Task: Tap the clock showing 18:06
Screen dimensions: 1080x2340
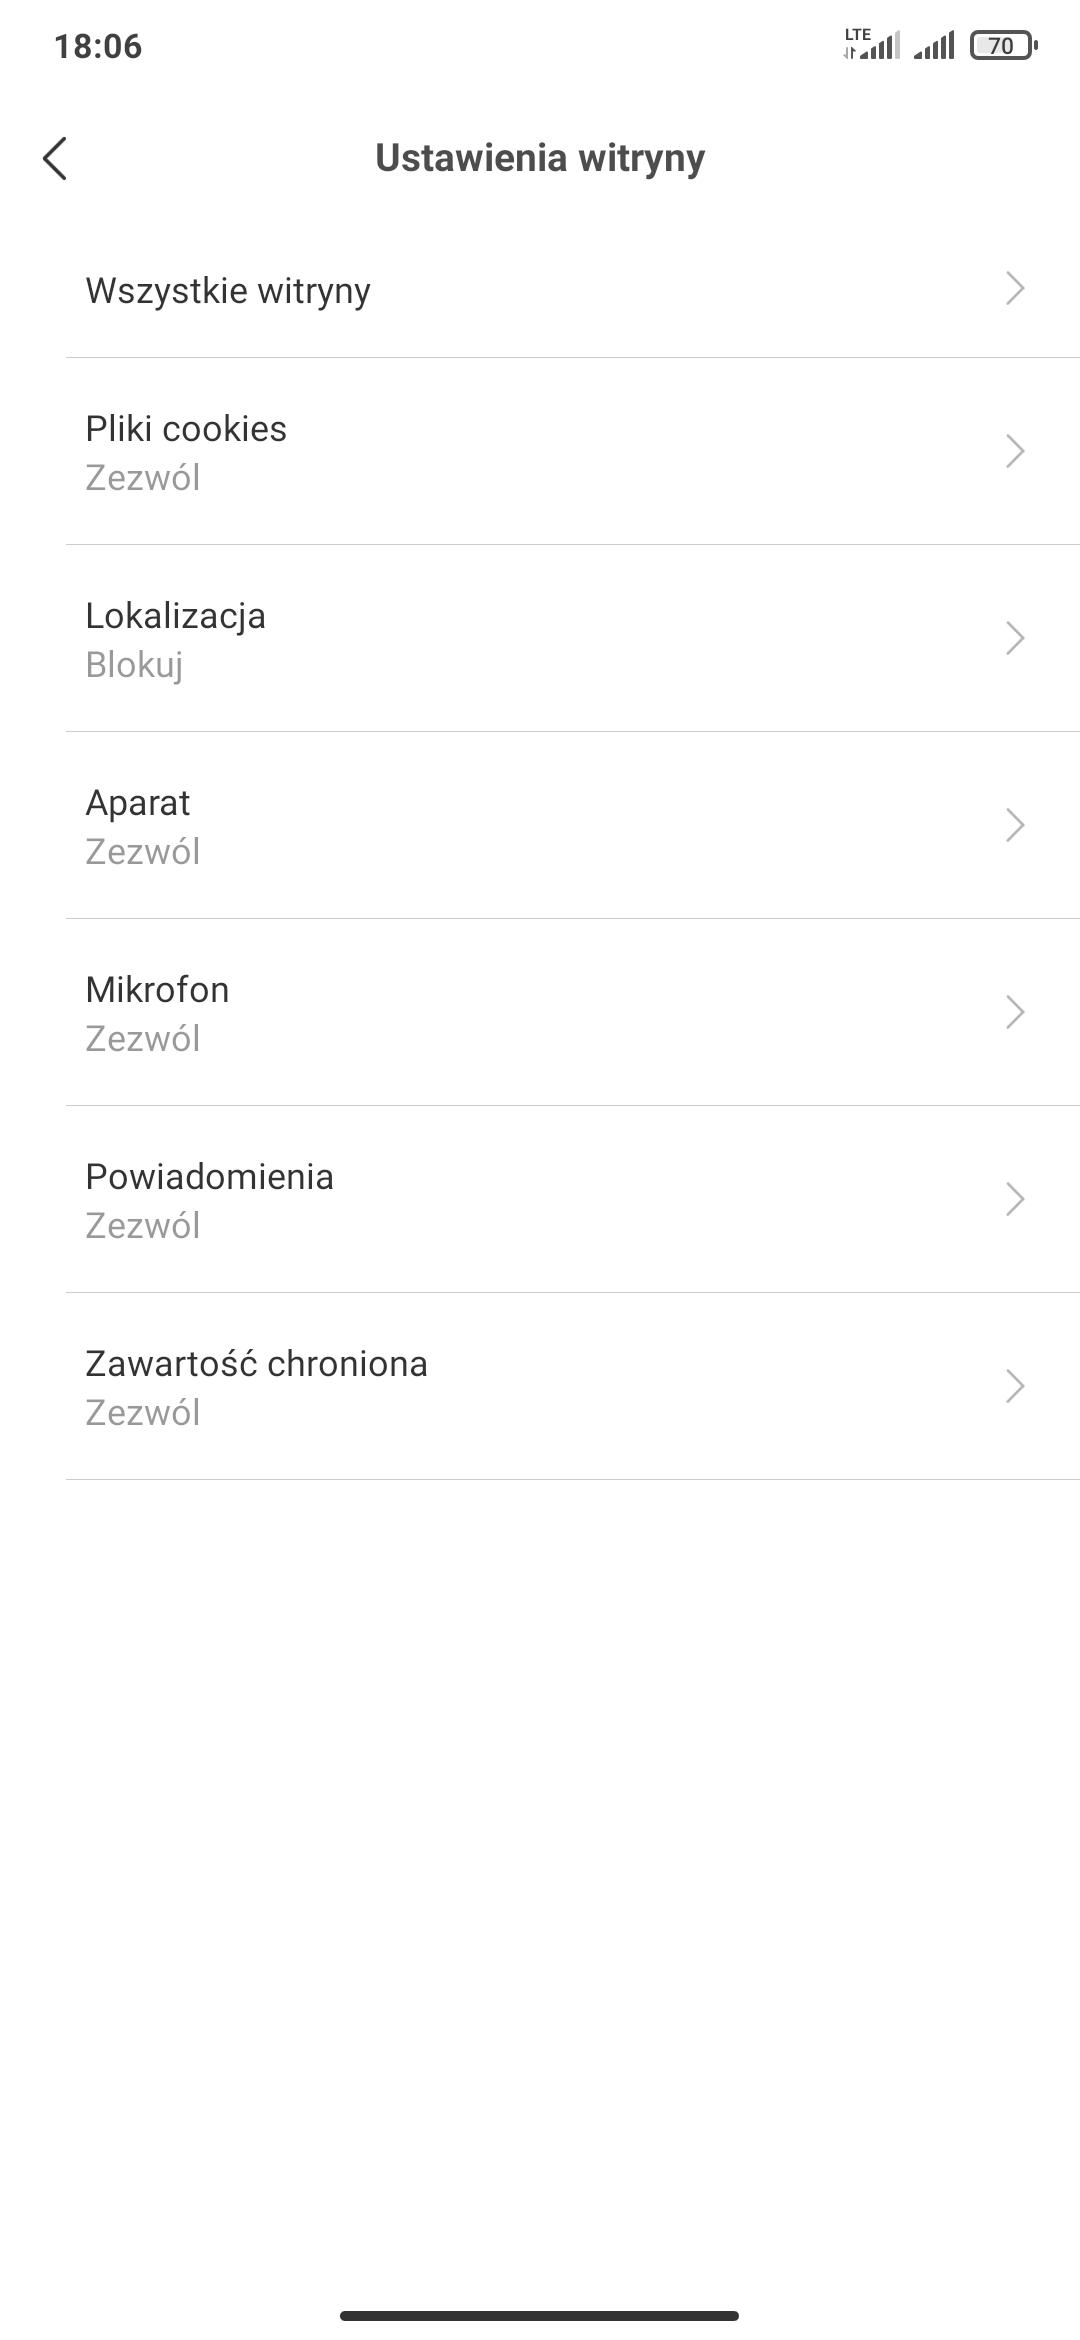Action: tap(98, 46)
